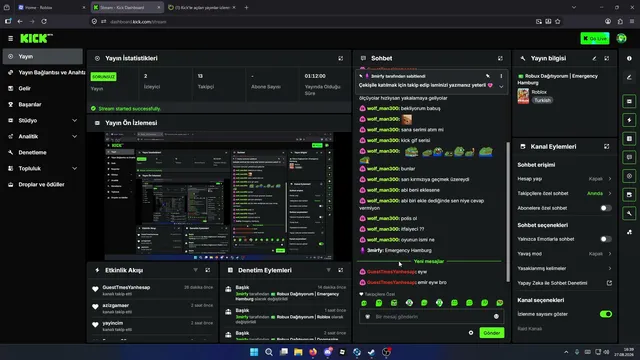The height and width of the screenshot is (360, 640).
Task: Expand the Yayın bilgisi panel to fullscreen
Action: point(607,58)
